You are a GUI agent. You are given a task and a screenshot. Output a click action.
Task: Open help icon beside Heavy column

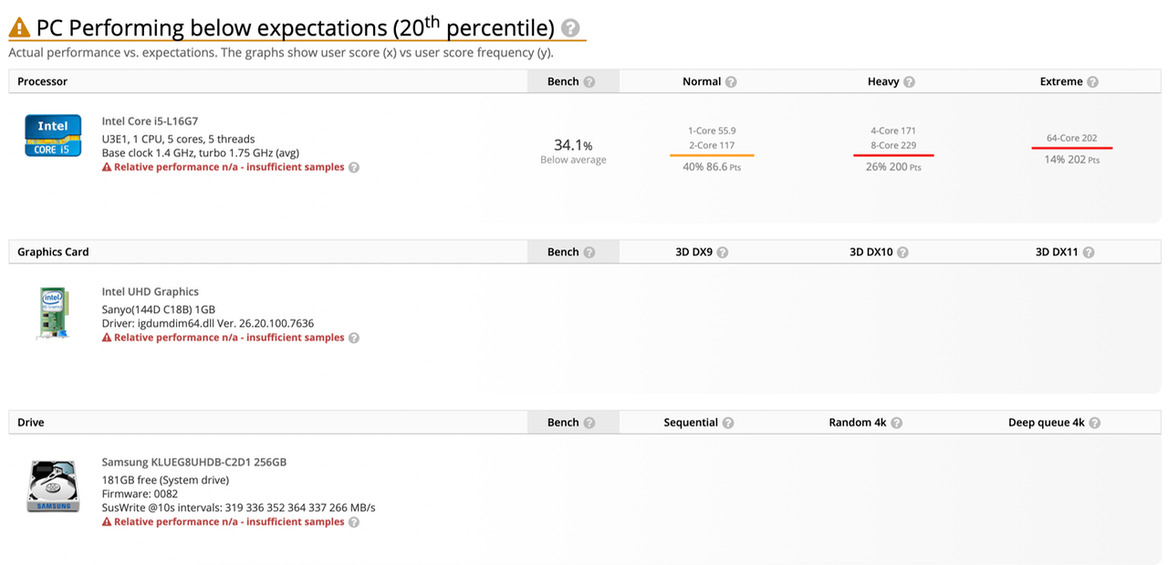910,82
